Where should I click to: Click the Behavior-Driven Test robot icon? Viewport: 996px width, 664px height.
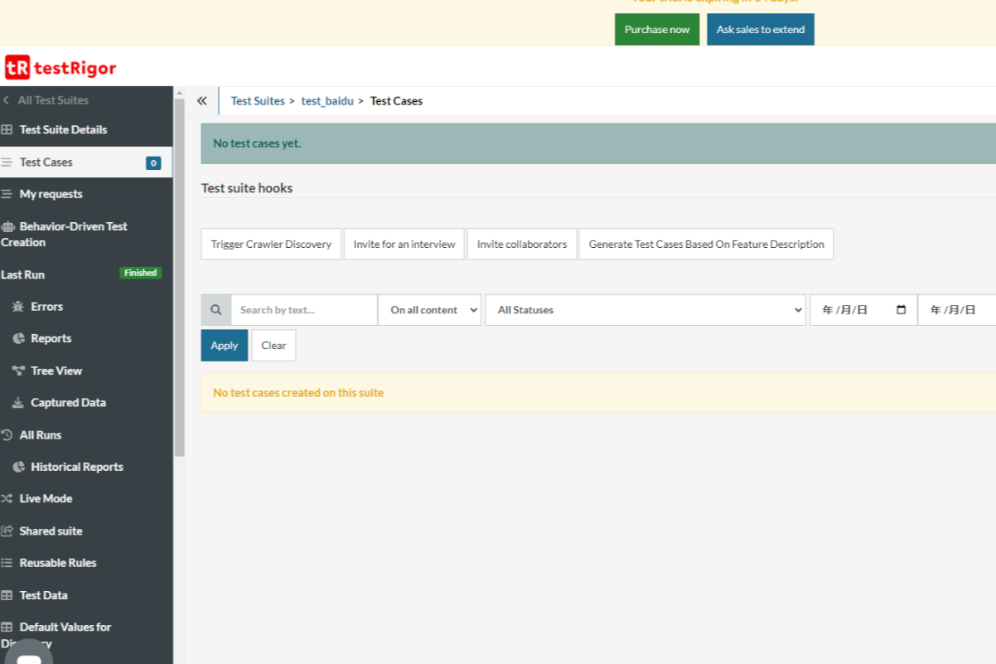[x=8, y=226]
